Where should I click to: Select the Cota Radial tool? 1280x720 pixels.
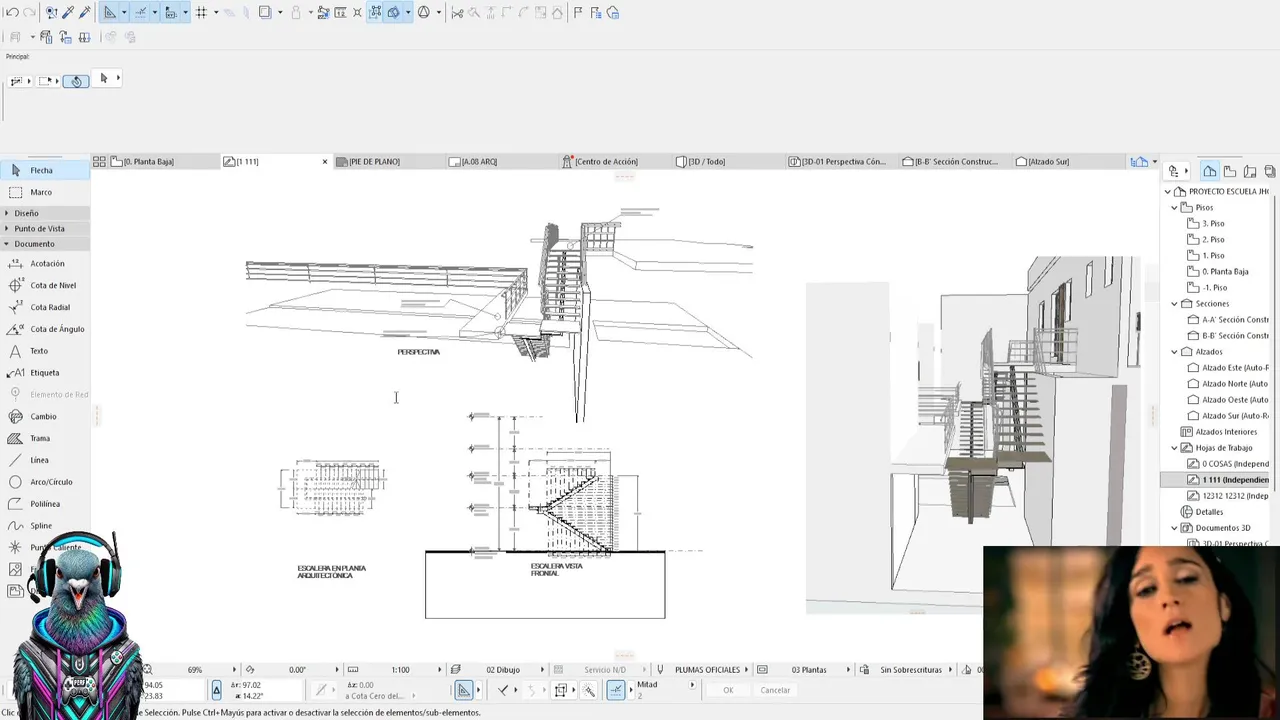(45, 308)
